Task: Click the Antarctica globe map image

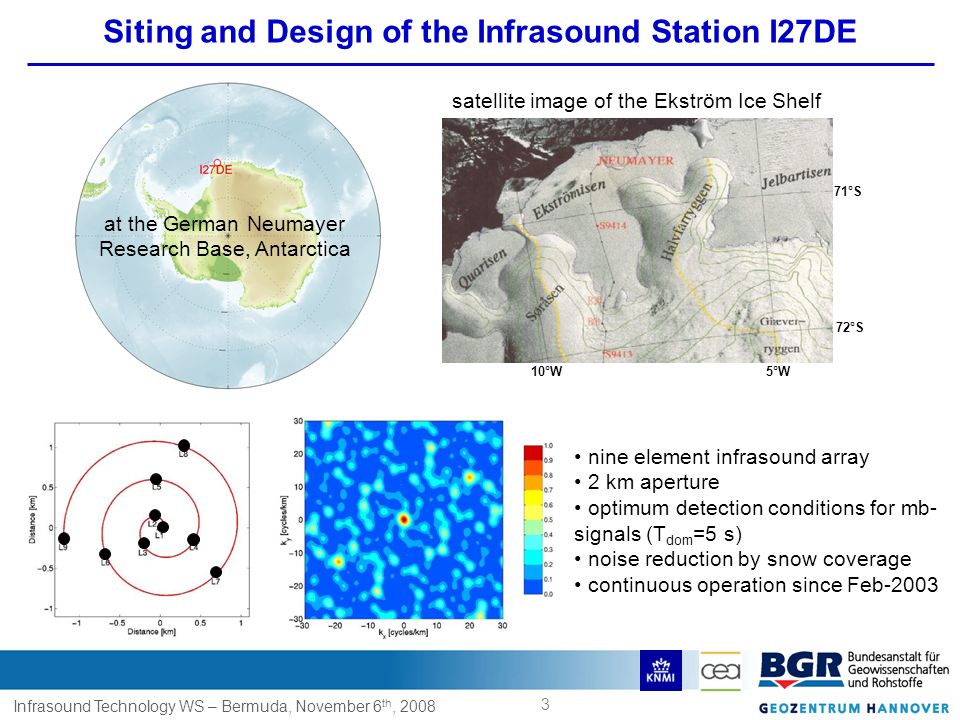Action: [x=228, y=236]
